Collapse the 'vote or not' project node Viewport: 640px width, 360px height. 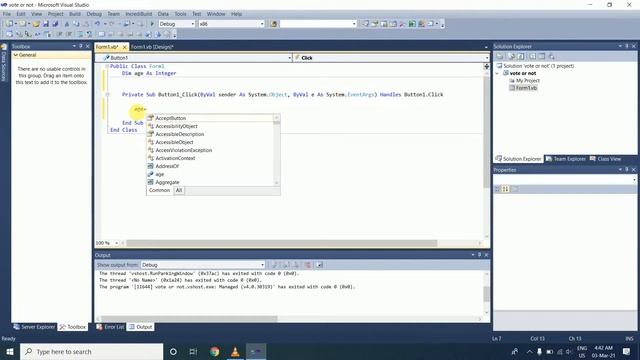pyautogui.click(x=497, y=73)
